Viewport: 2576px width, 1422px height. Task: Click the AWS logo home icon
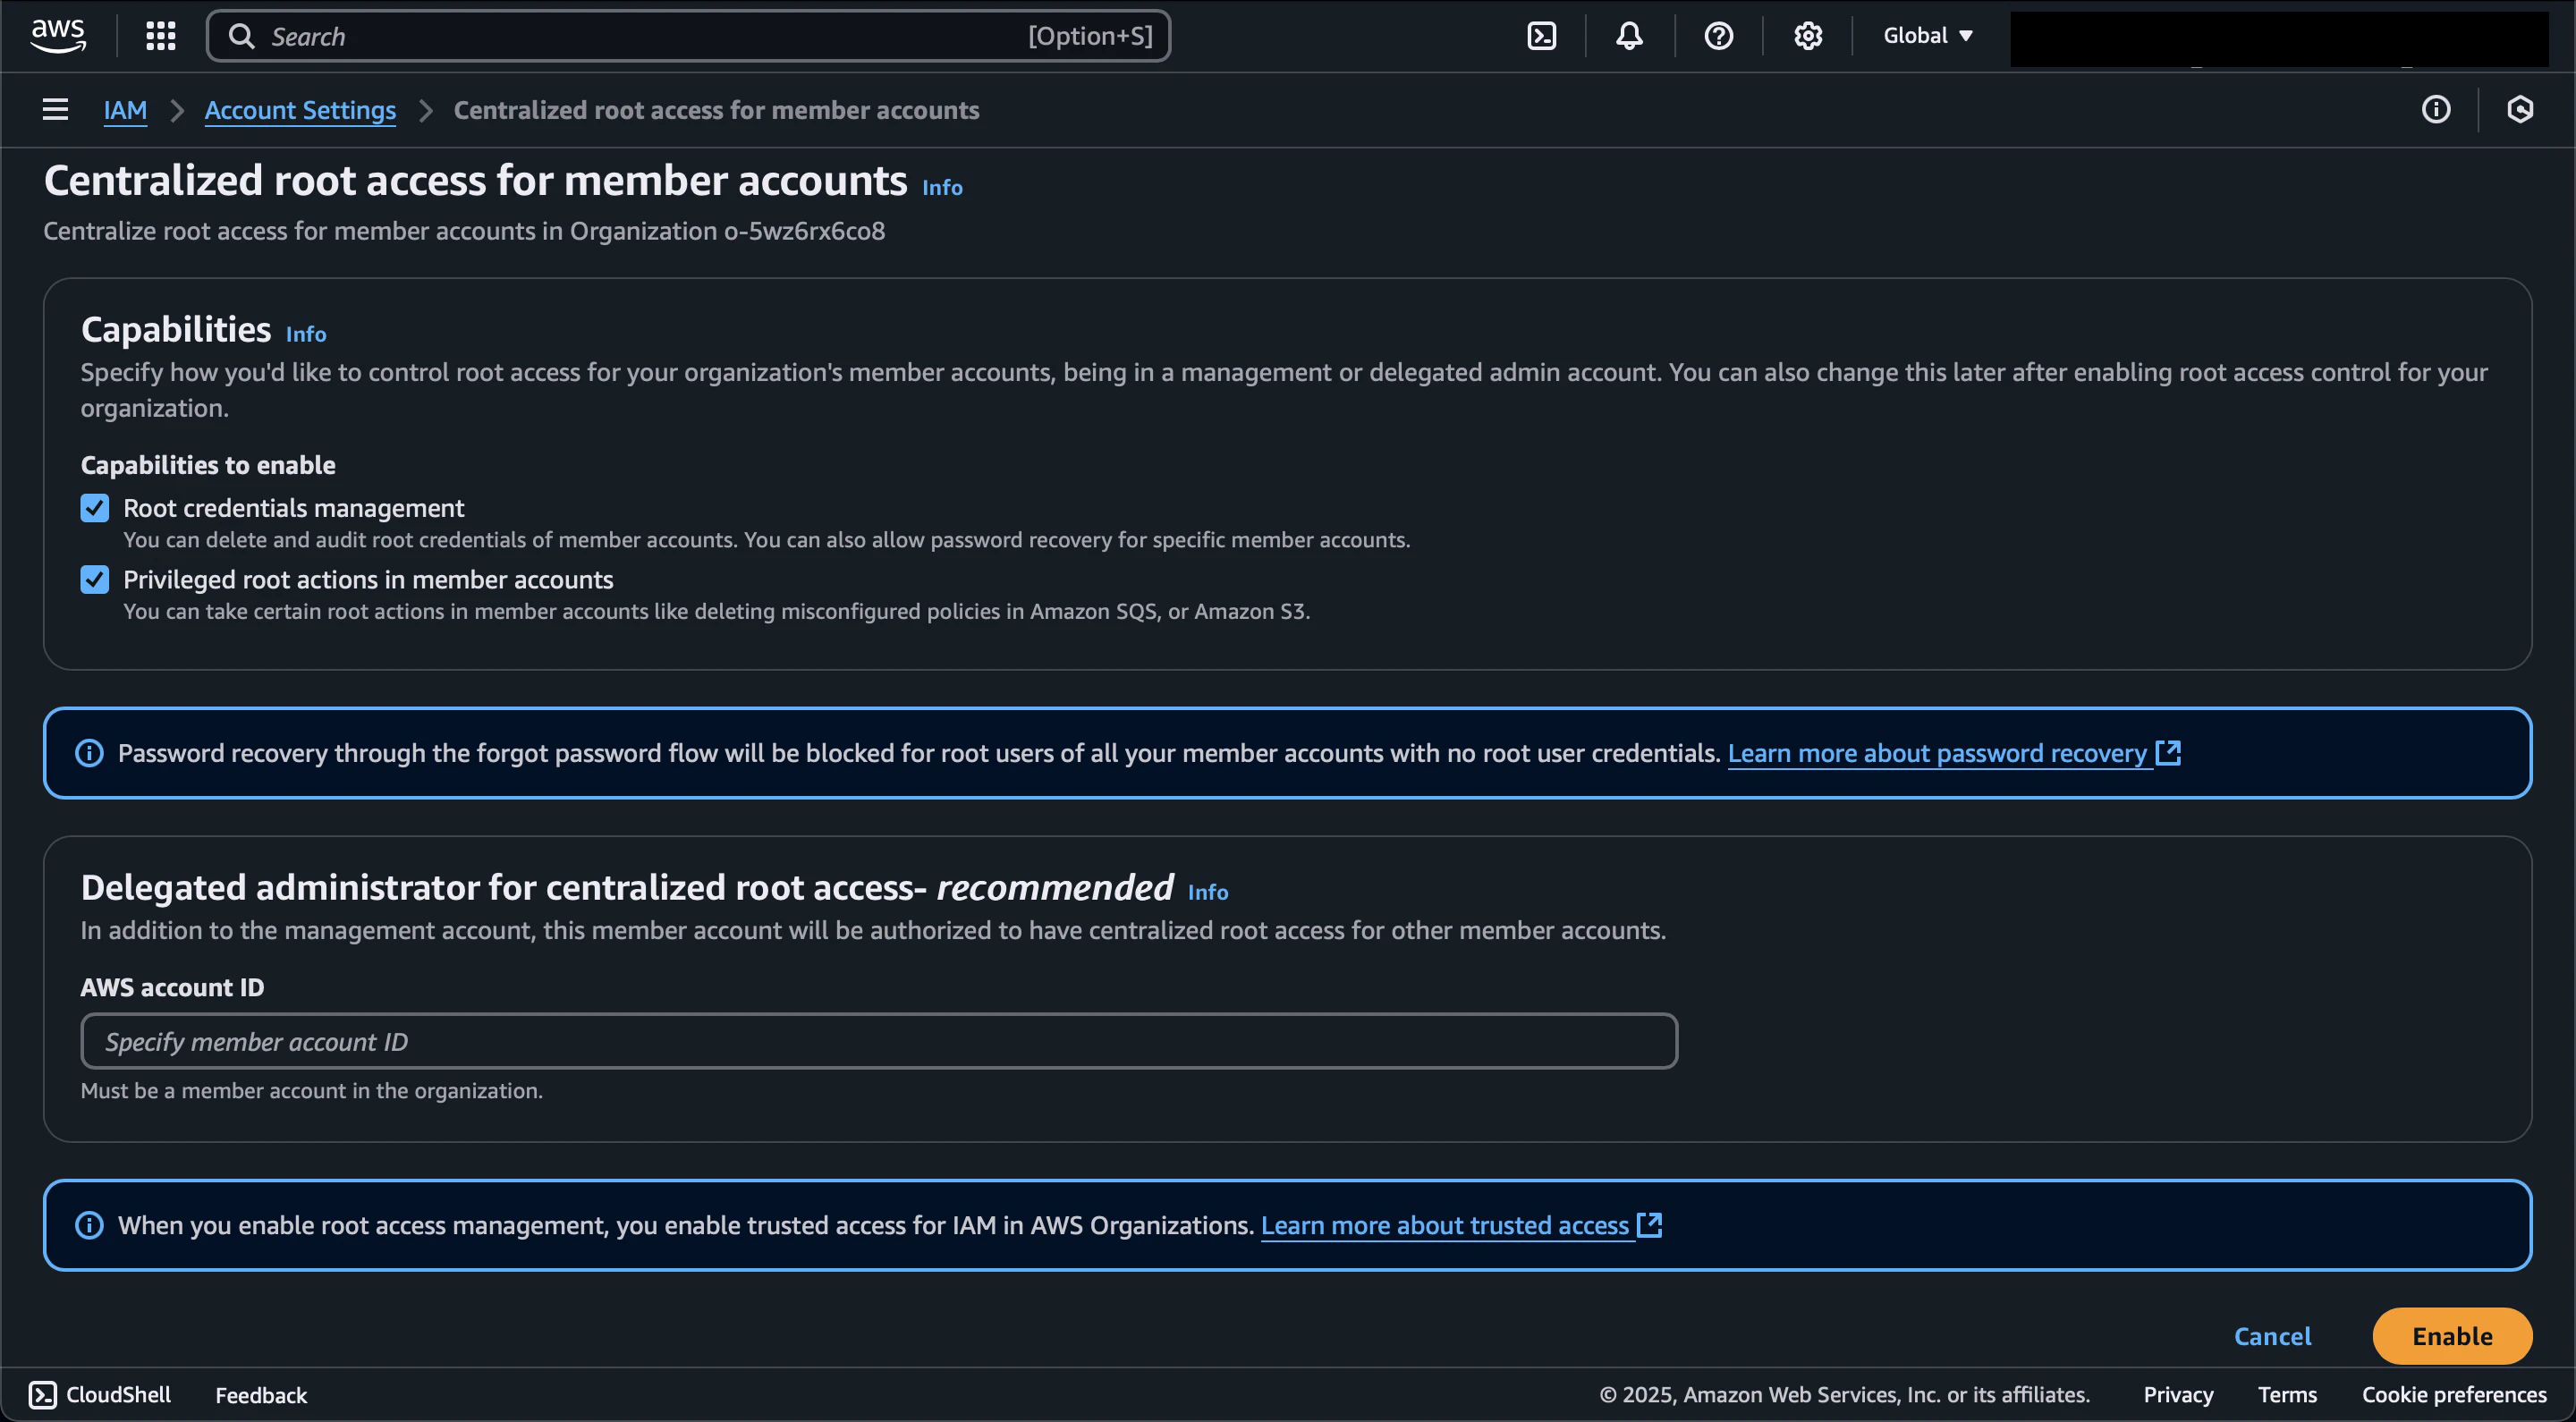(58, 36)
